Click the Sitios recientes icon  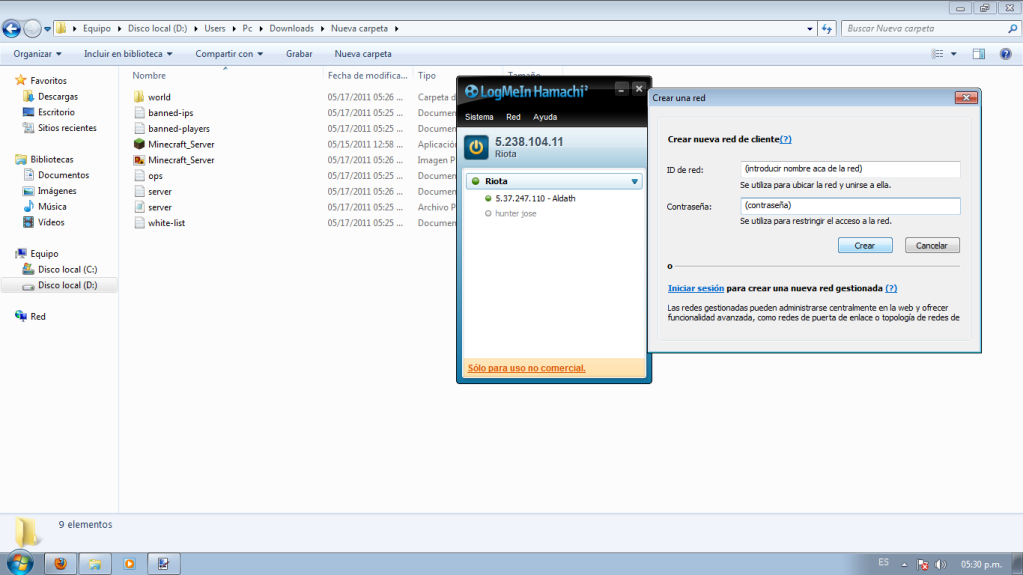click(28, 127)
